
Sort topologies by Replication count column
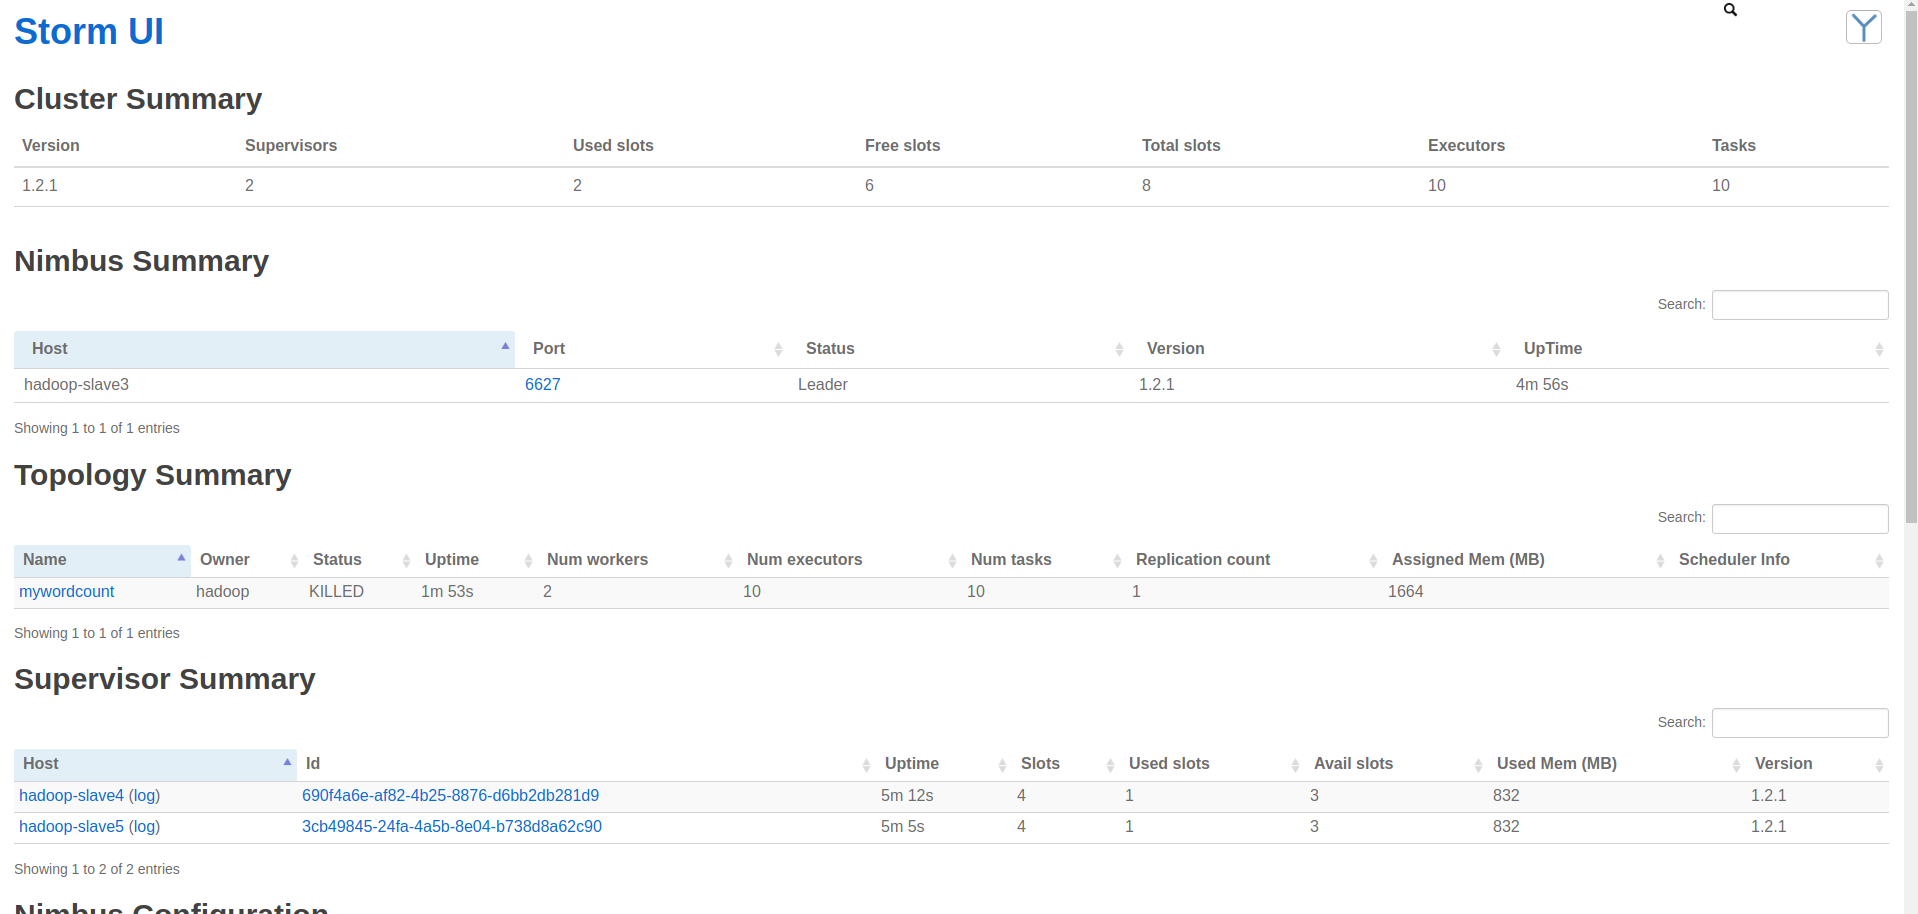coord(1255,560)
